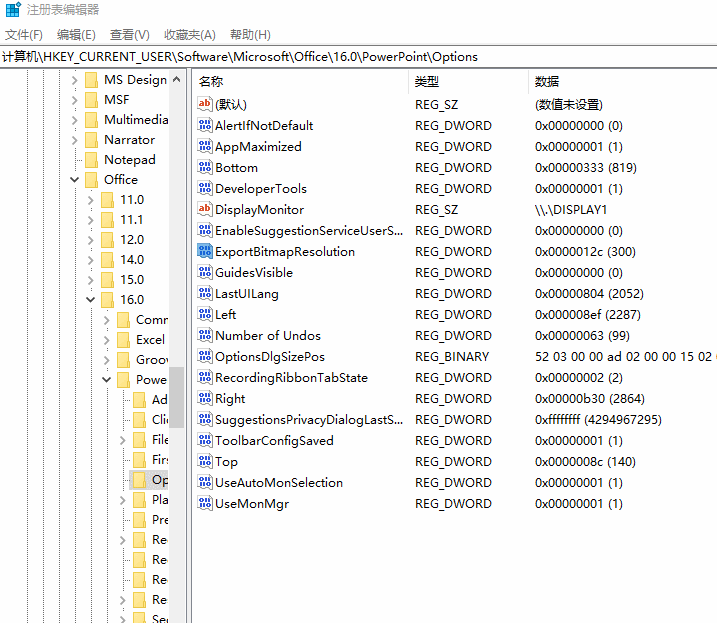Click the Bottom value icon
Image resolution: width=717 pixels, height=623 pixels.
[205, 167]
